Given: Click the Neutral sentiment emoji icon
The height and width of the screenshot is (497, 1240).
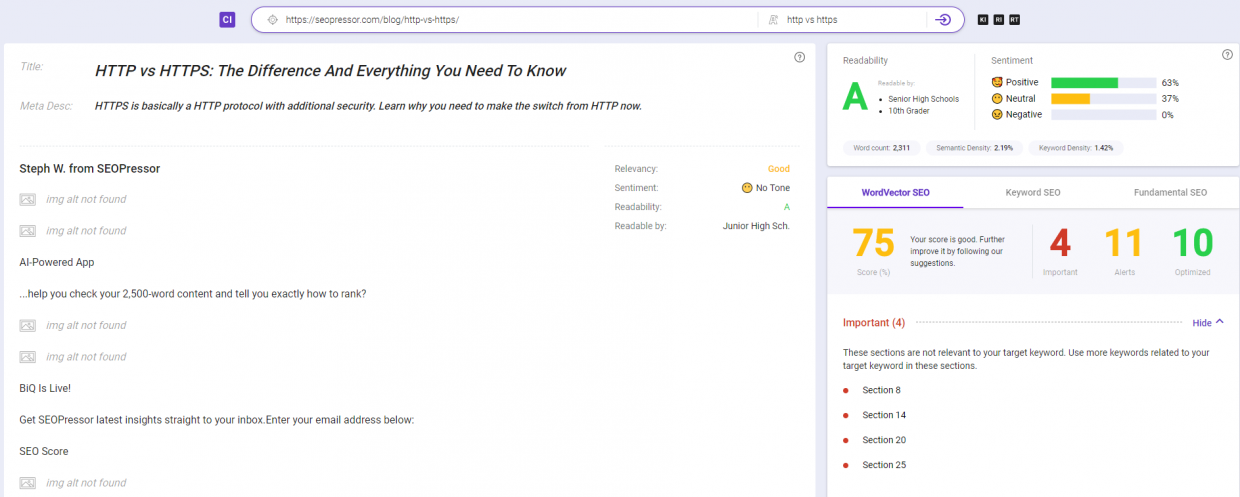Looking at the screenshot, I should tap(996, 99).
